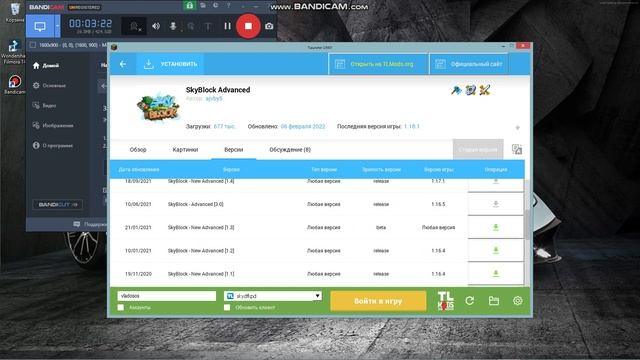
Task: Switch to the Картинки tab
Action: tap(185, 150)
